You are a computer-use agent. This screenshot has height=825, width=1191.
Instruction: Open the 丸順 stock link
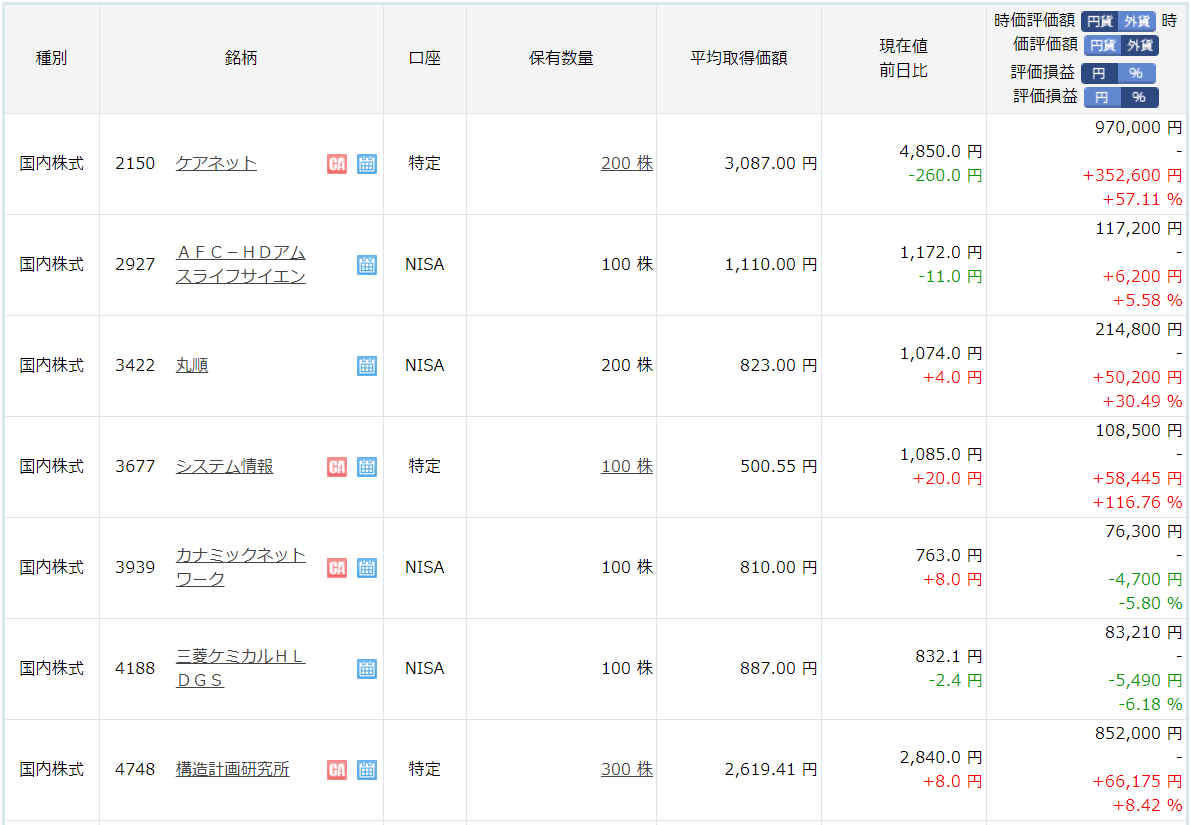[x=191, y=365]
